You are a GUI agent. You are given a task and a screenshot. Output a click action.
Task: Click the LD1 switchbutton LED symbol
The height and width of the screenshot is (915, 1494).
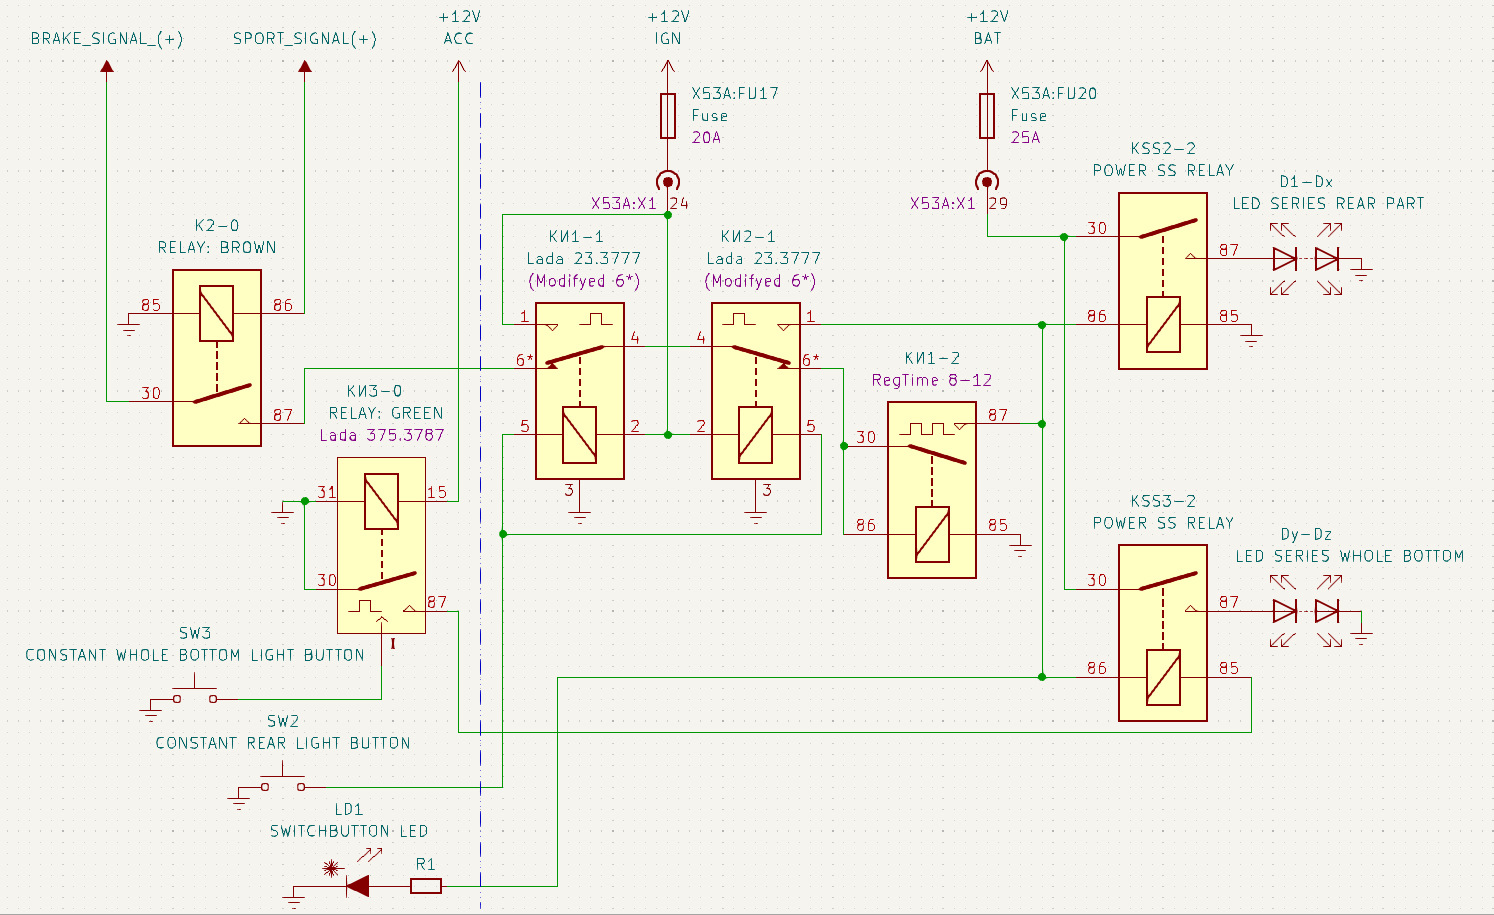pos(357,885)
